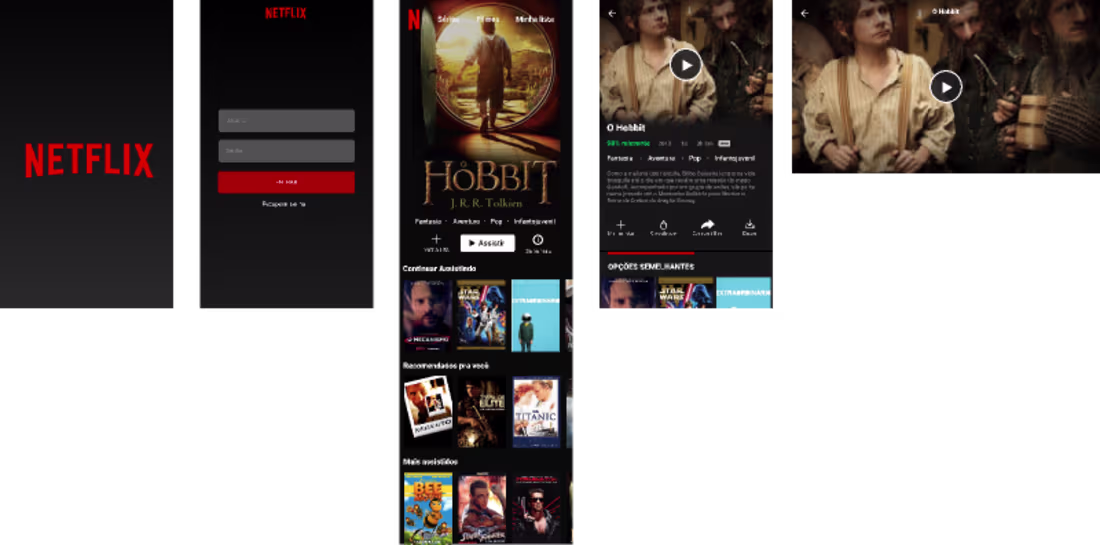
Task: Click the 'OPÇÕES SEMELHANTES' heading
Action: [x=650, y=267]
